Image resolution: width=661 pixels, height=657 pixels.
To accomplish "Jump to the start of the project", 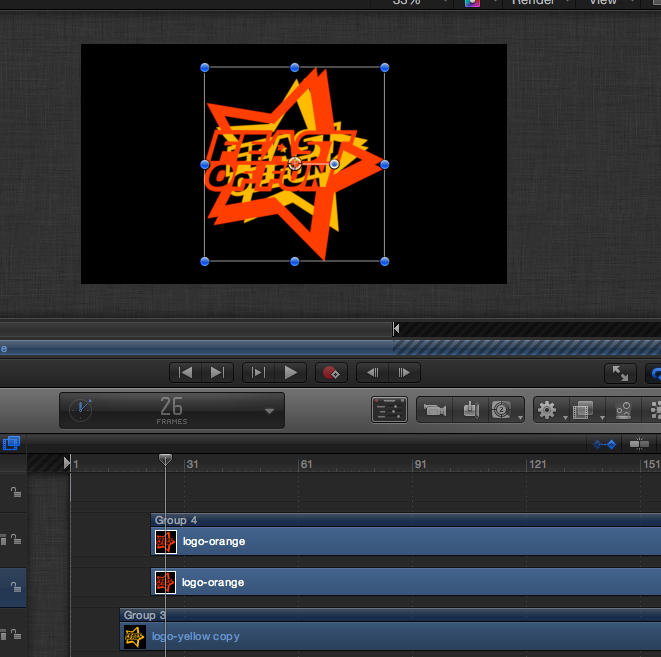I will click(x=185, y=373).
